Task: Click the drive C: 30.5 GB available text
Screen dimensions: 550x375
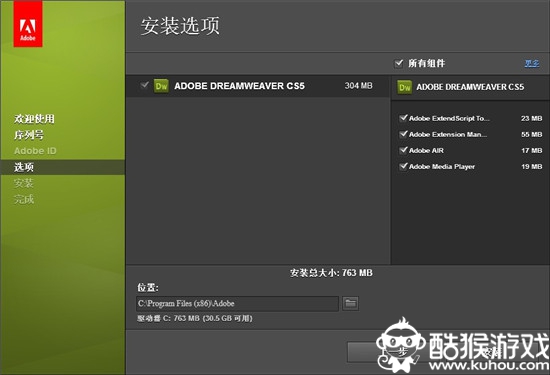Action: click(x=195, y=319)
